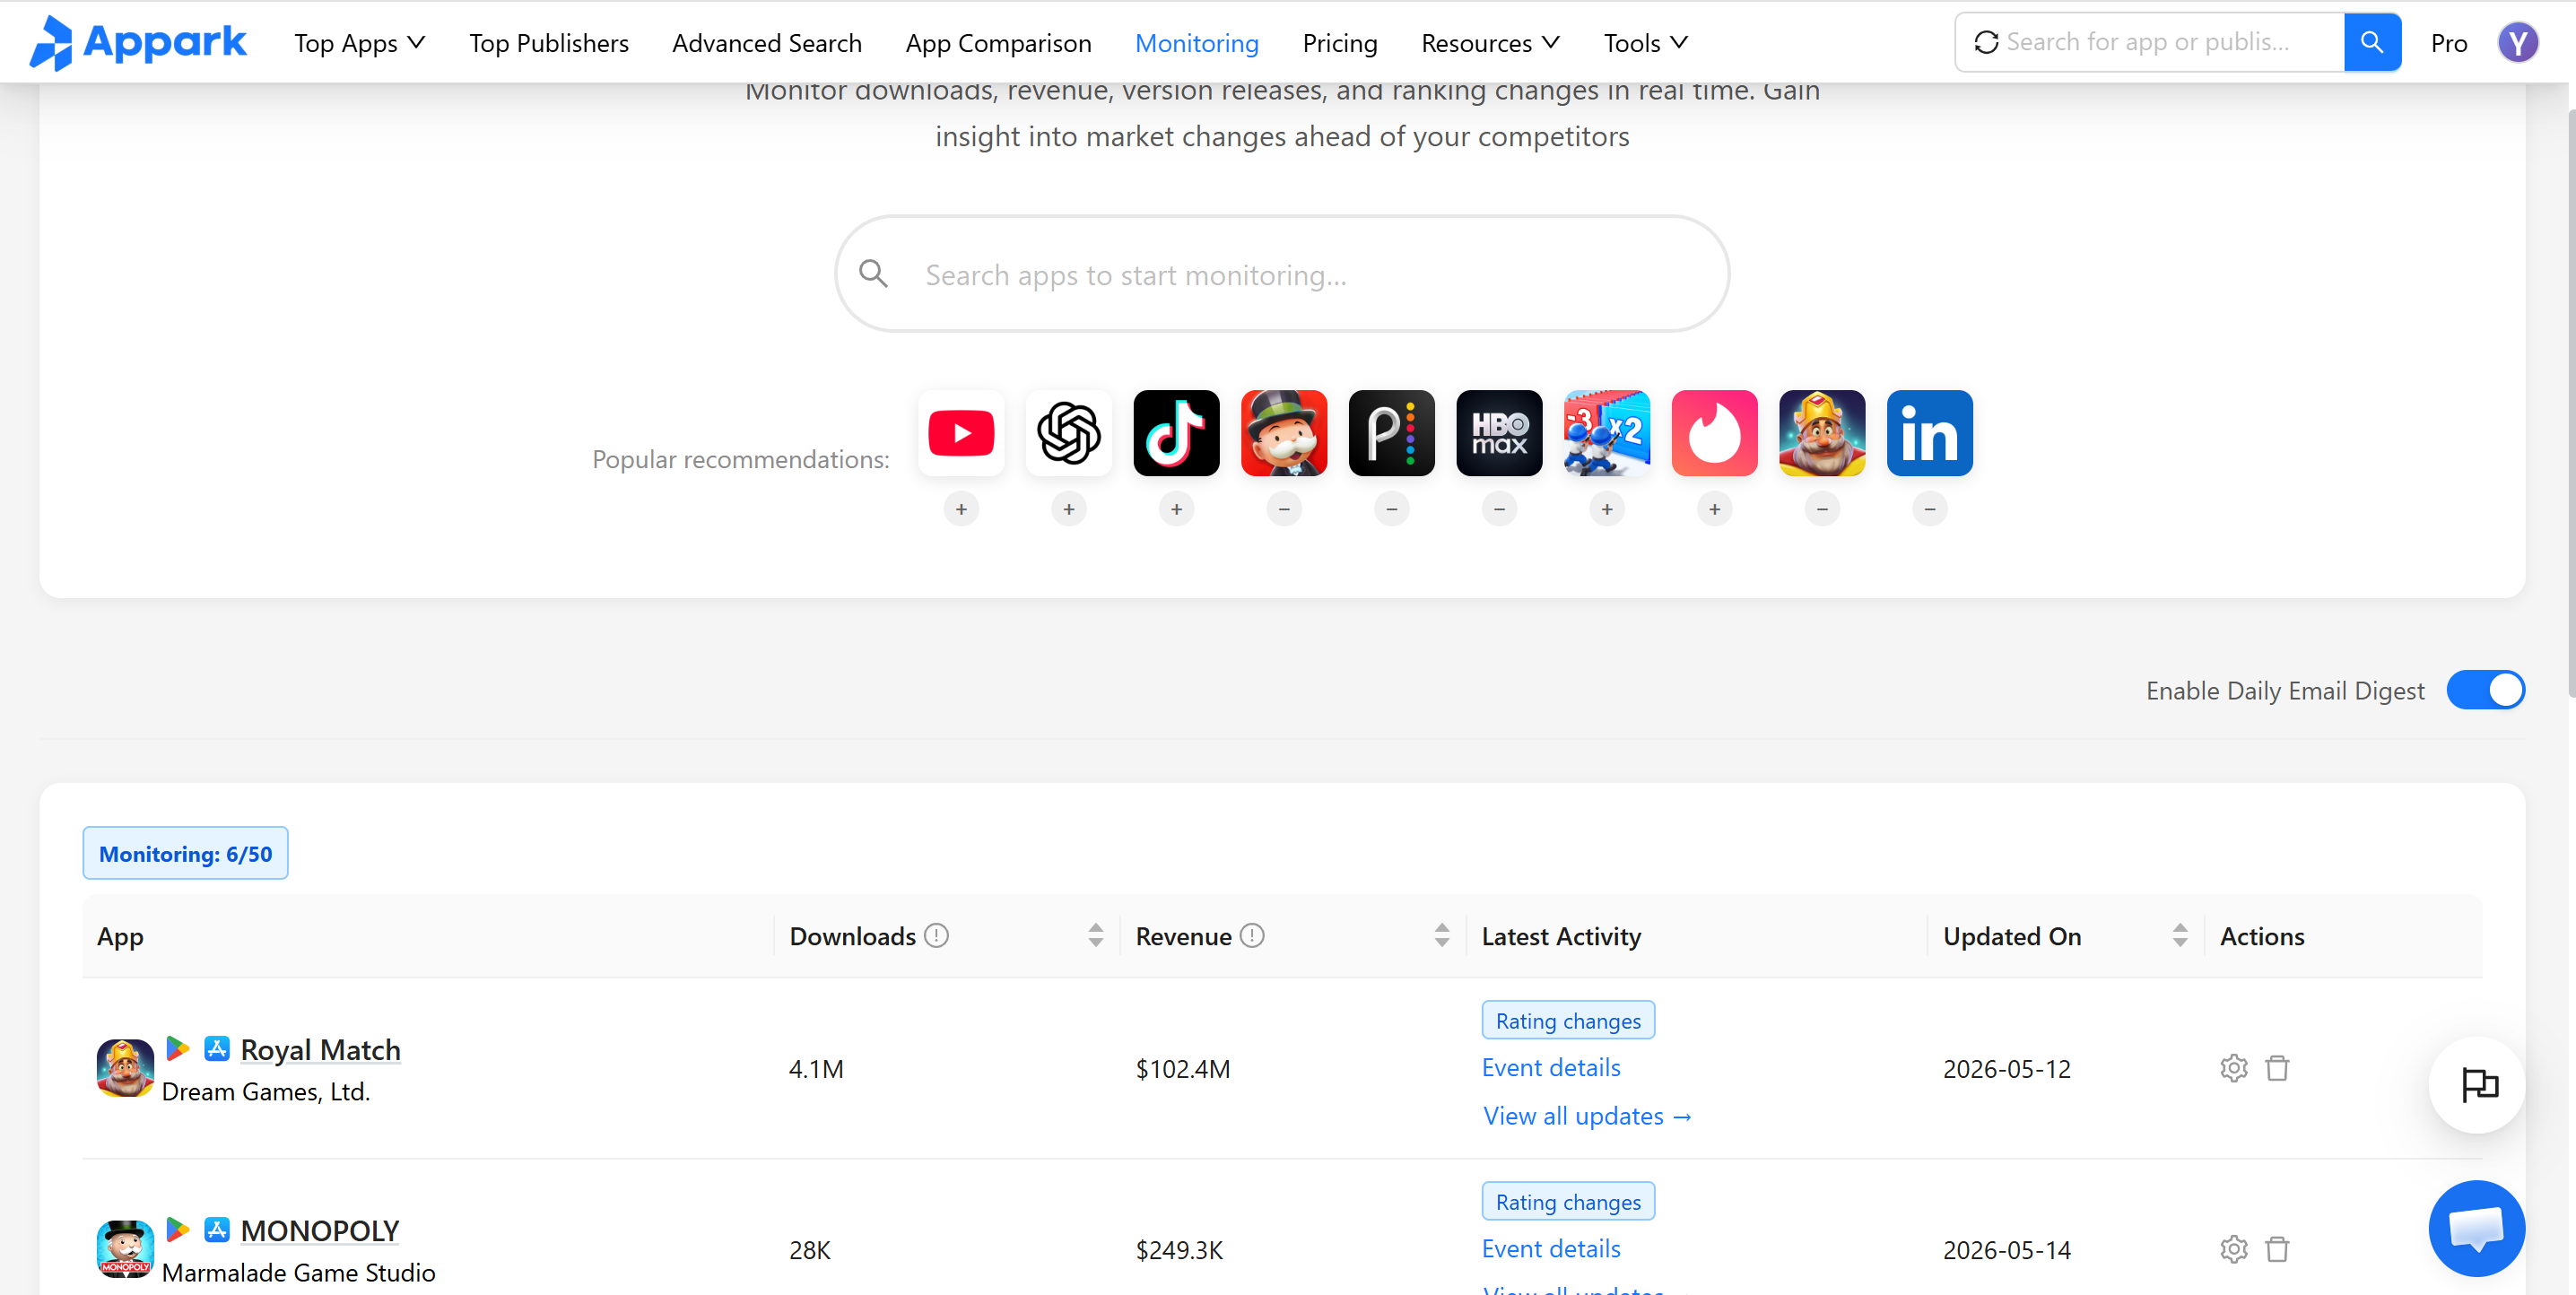The width and height of the screenshot is (2576, 1295).
Task: Click the Royal Match recommendation icon
Action: coord(1822,433)
